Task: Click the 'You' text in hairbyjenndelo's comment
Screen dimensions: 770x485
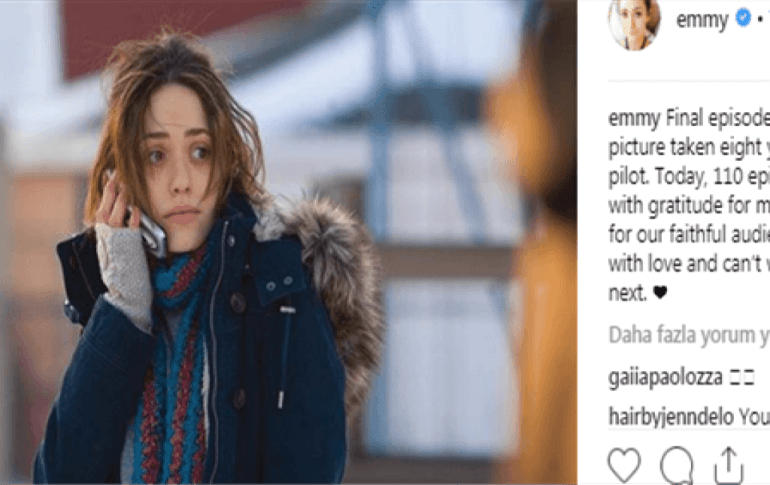Action: click(x=754, y=417)
